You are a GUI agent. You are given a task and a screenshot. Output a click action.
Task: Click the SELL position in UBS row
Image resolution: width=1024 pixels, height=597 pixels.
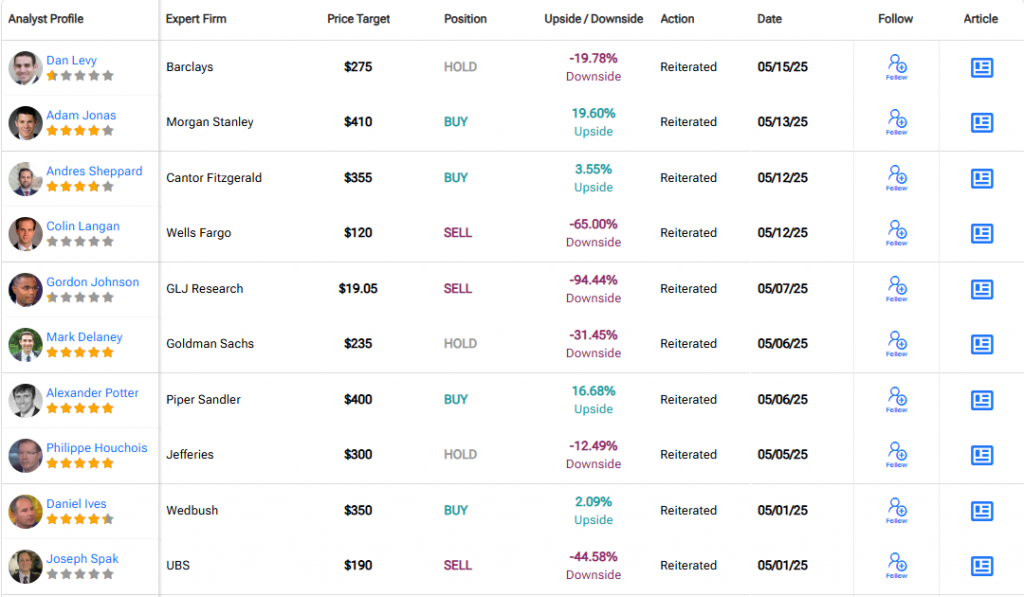[x=458, y=566]
